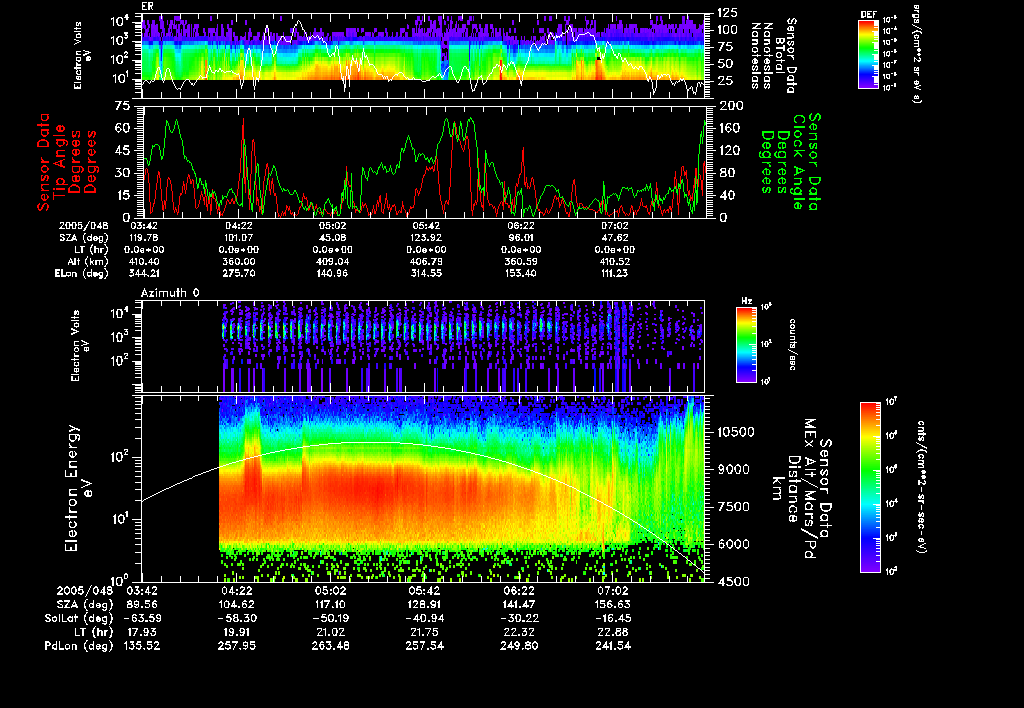
Task: Select the ELon value 111.23
Action: point(615,273)
